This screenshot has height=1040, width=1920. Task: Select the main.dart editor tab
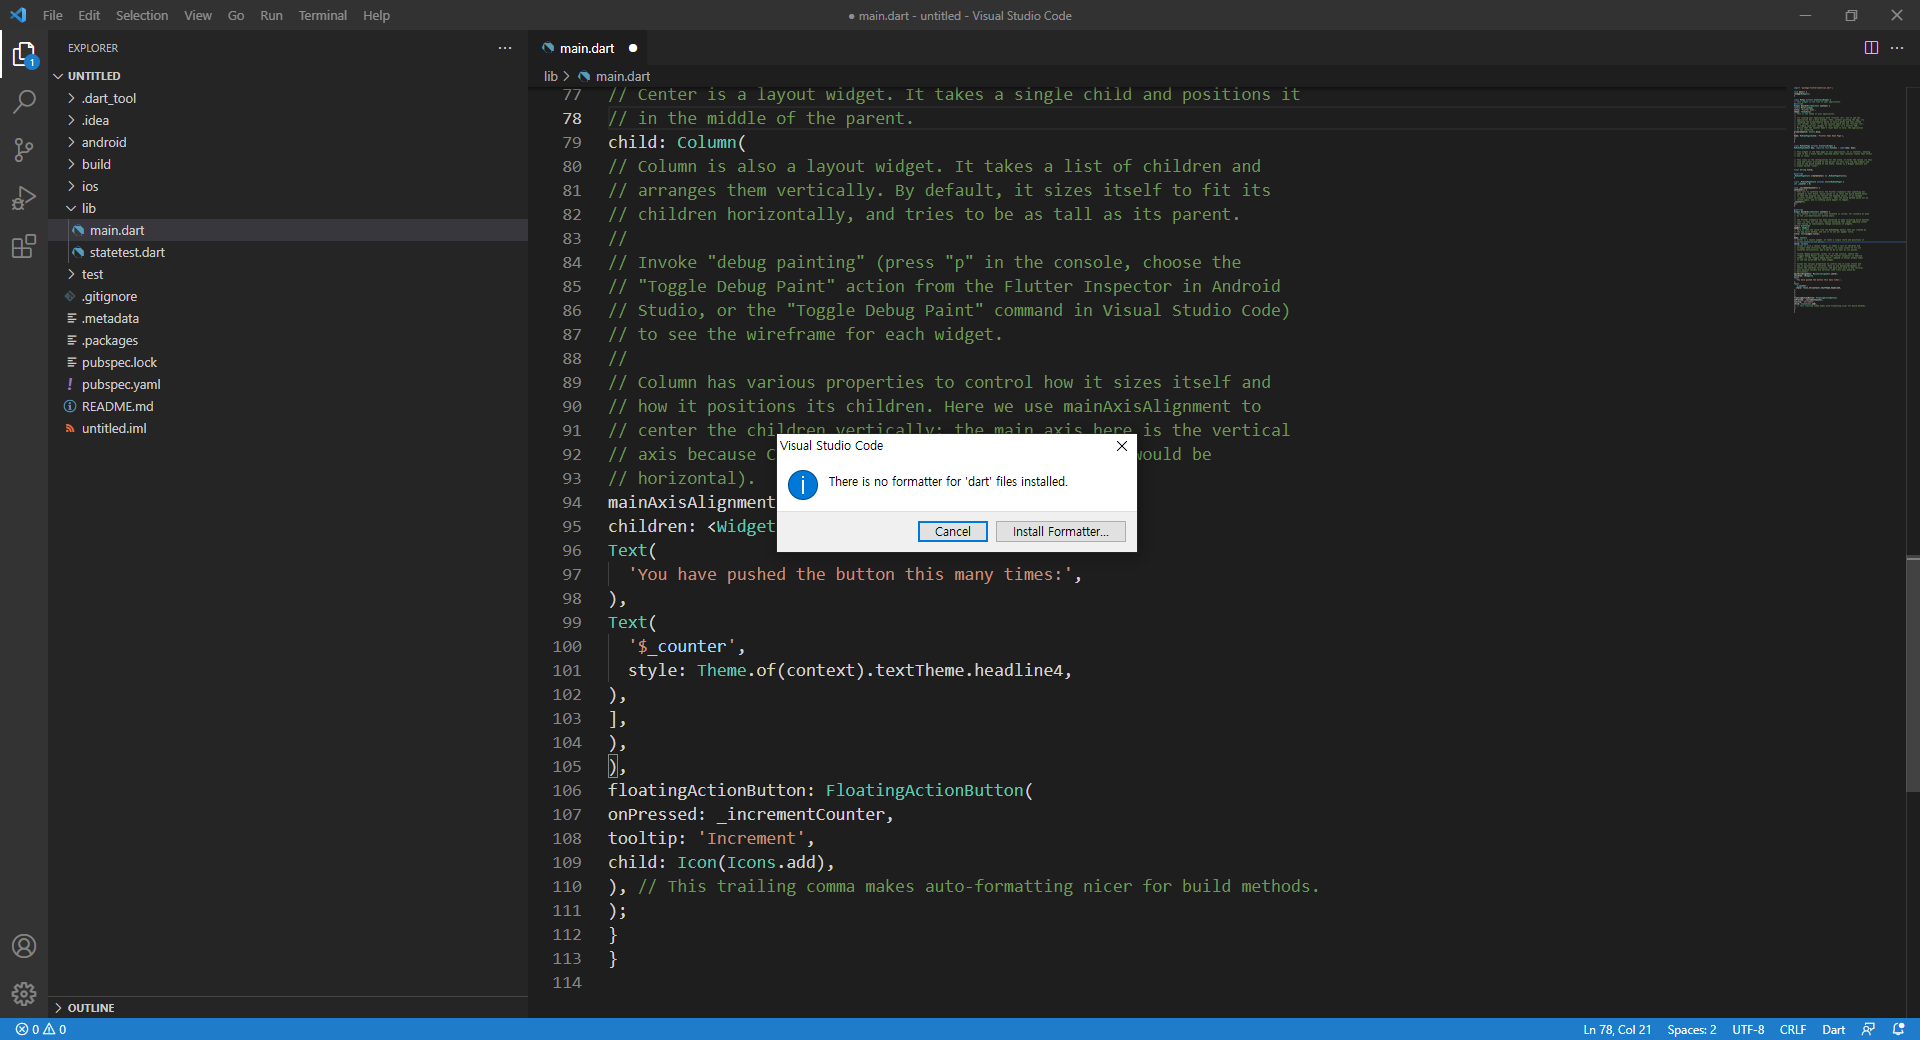click(x=587, y=48)
